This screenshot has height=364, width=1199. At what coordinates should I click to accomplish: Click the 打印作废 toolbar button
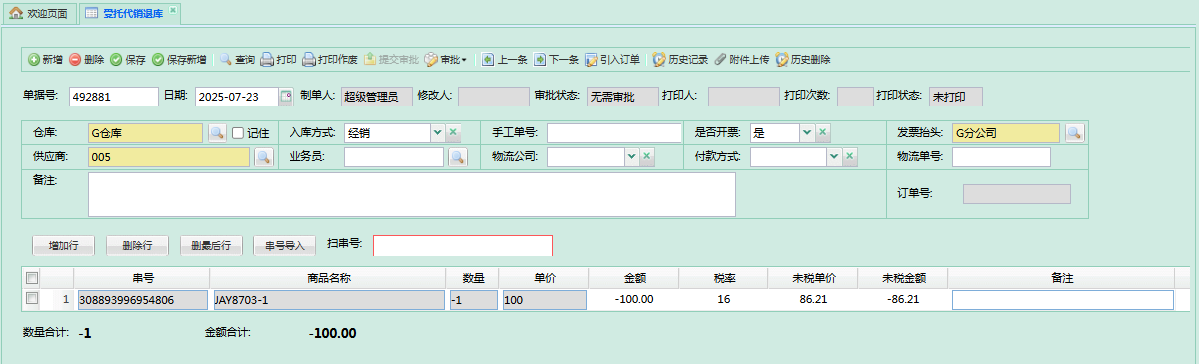[330, 60]
